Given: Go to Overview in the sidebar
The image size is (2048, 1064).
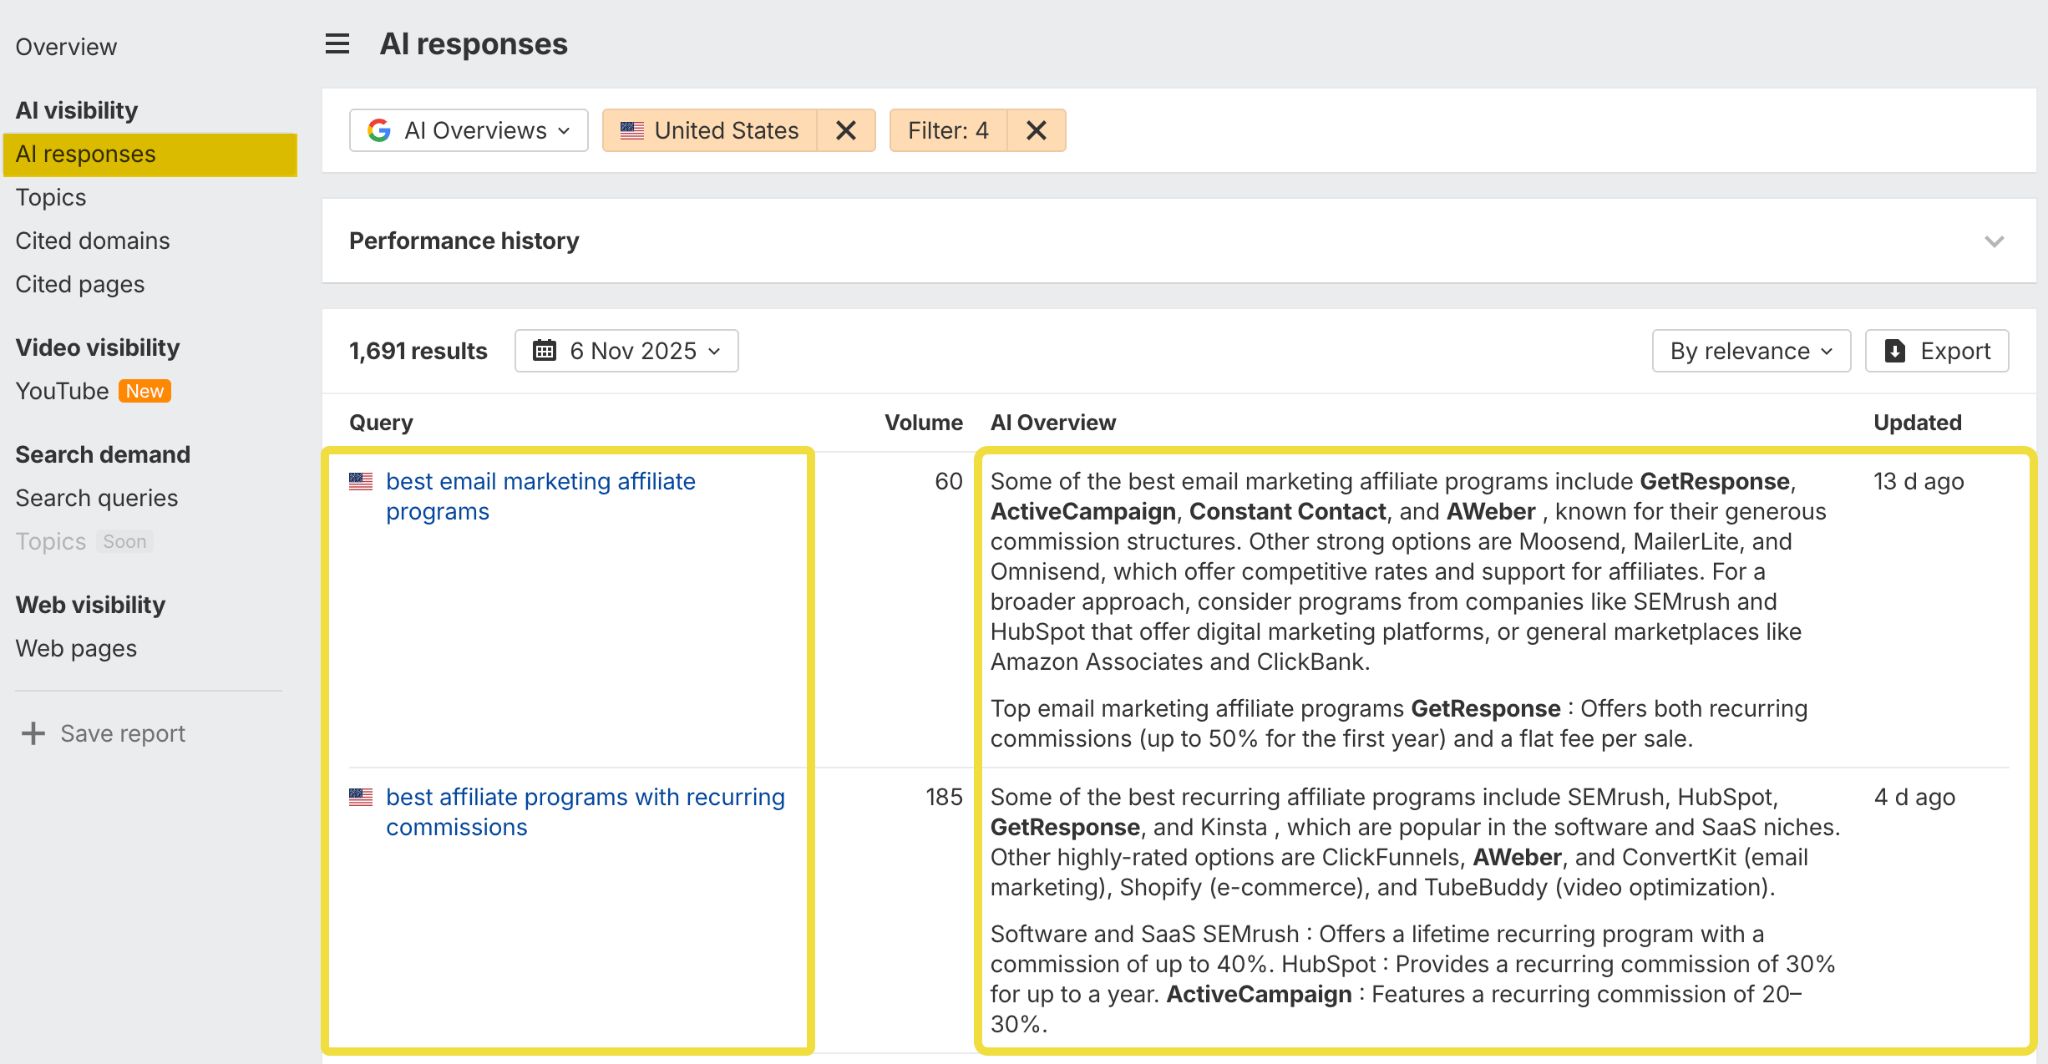Looking at the screenshot, I should point(66,47).
